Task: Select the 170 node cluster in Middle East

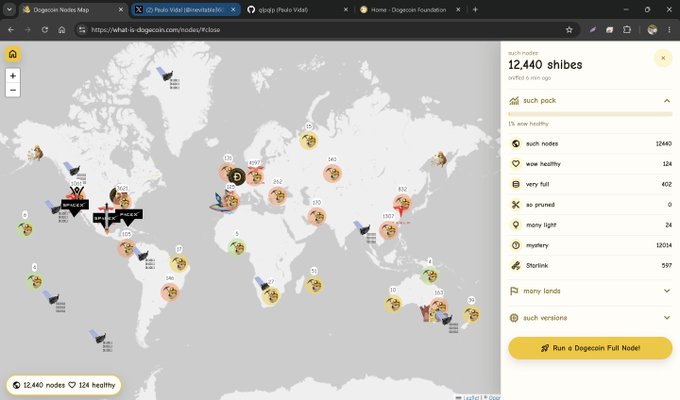Action: coord(317,216)
